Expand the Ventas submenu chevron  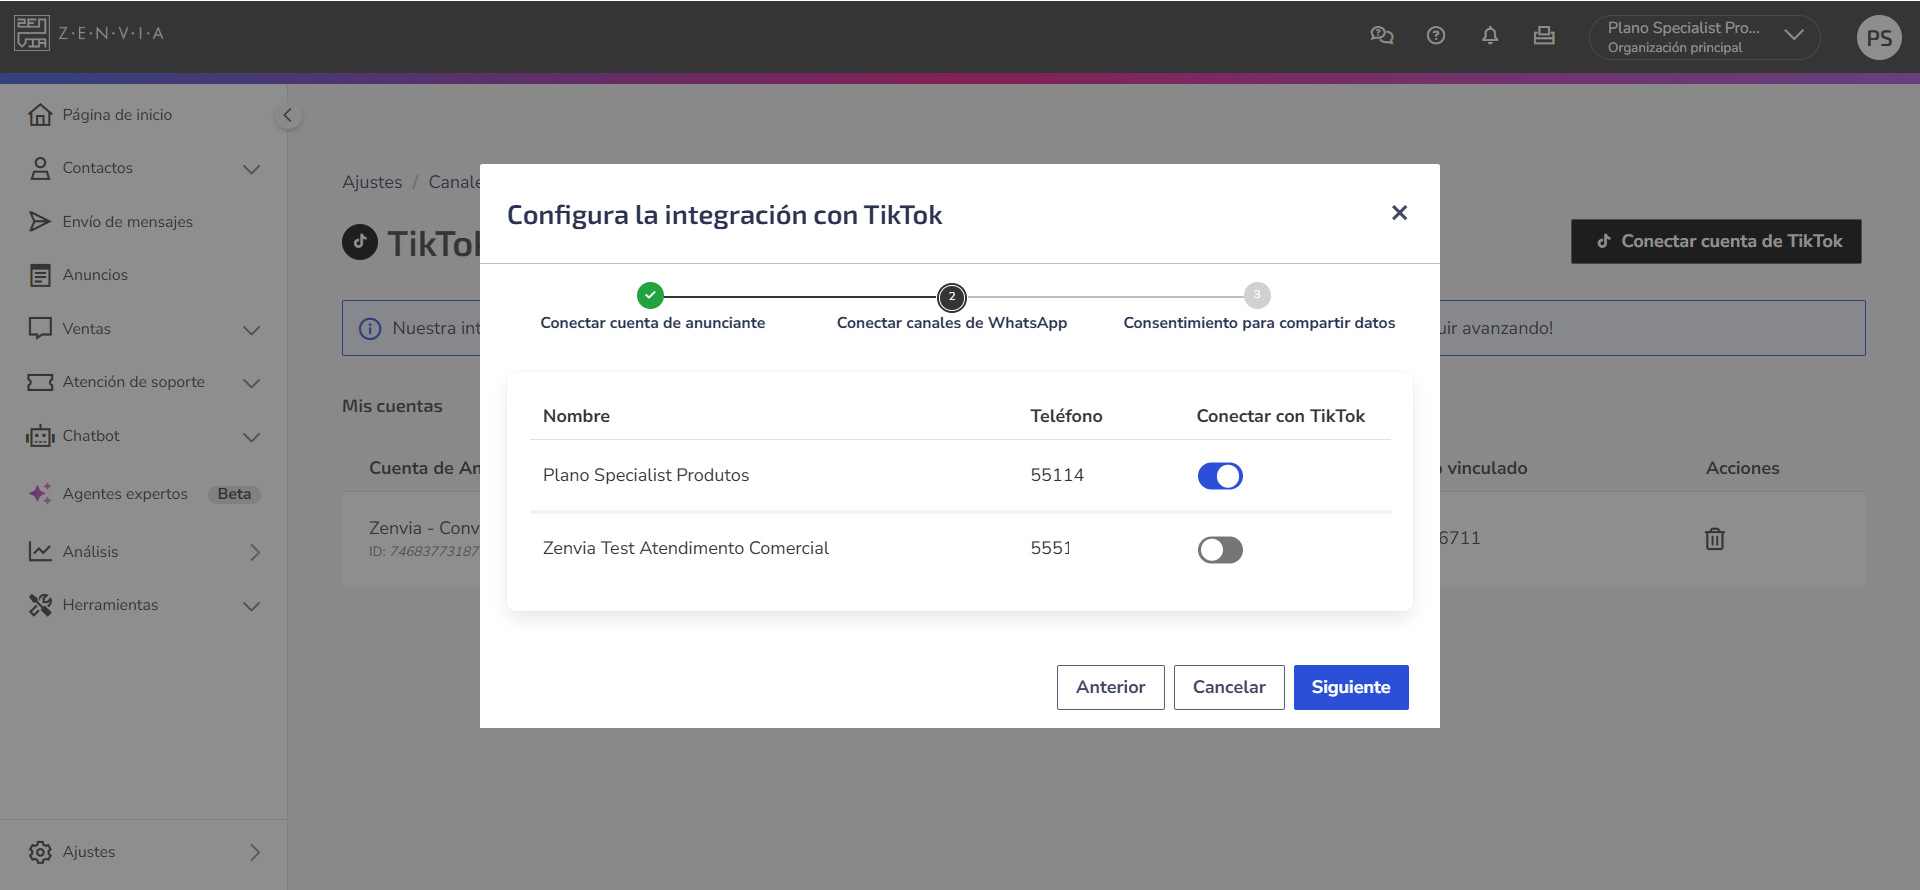coord(252,330)
